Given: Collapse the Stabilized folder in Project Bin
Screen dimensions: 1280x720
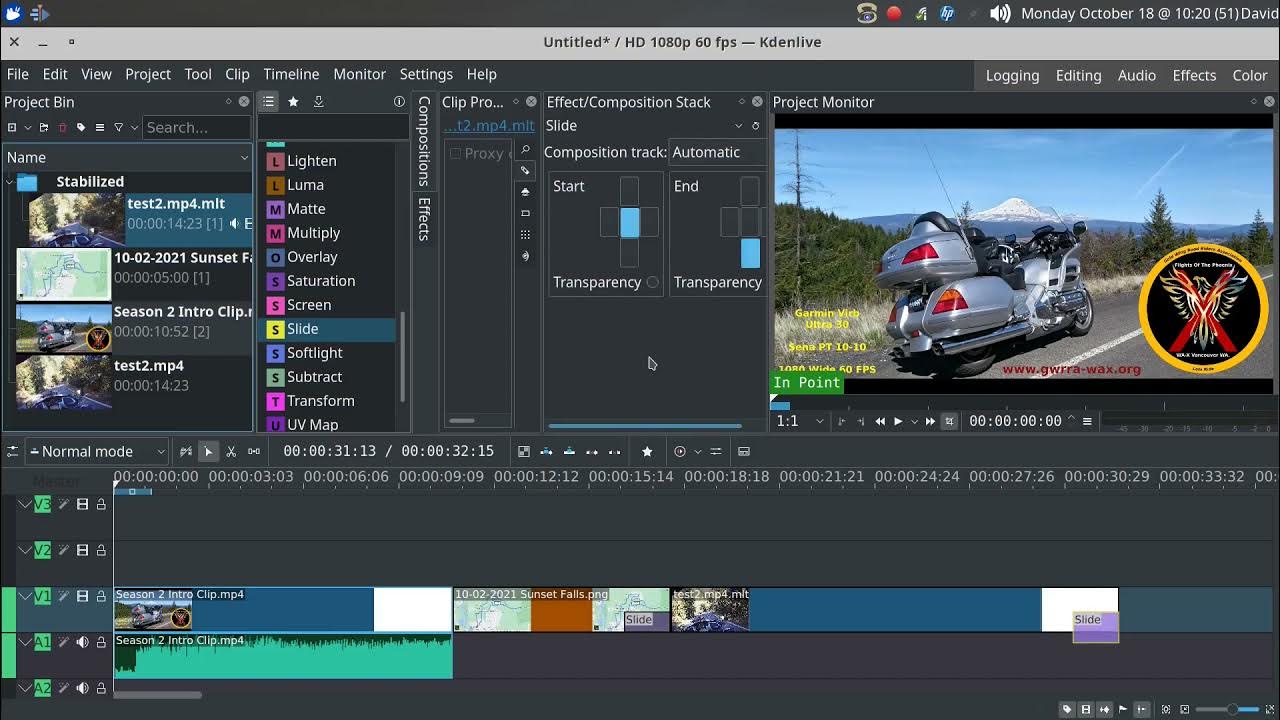Looking at the screenshot, I should (10, 182).
